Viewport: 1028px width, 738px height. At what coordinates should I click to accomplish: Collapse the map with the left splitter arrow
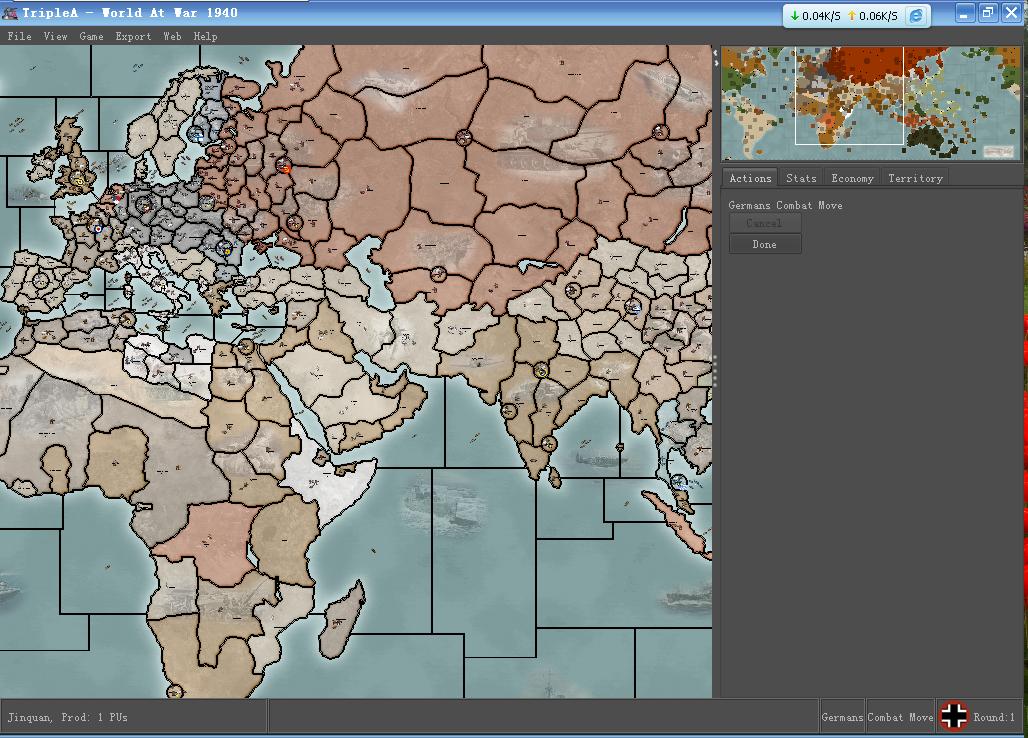tap(716, 53)
